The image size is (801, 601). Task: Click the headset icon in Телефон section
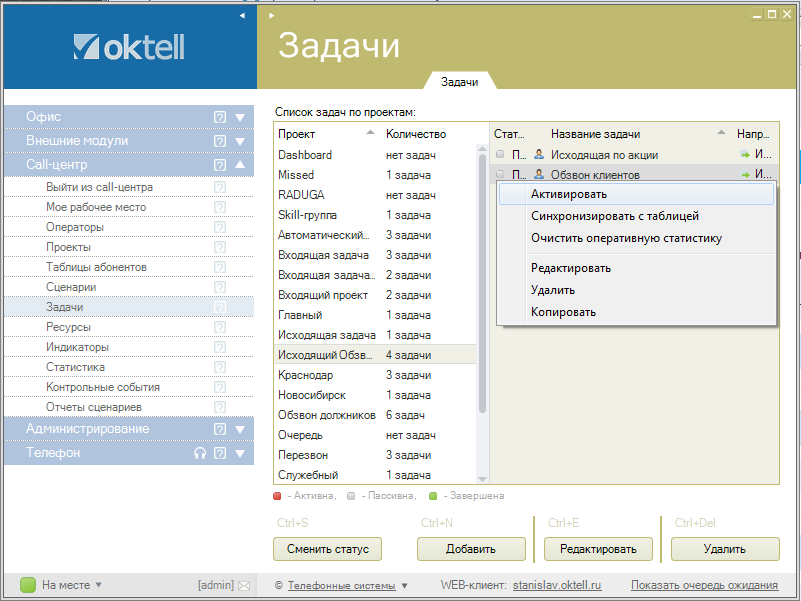[200, 453]
